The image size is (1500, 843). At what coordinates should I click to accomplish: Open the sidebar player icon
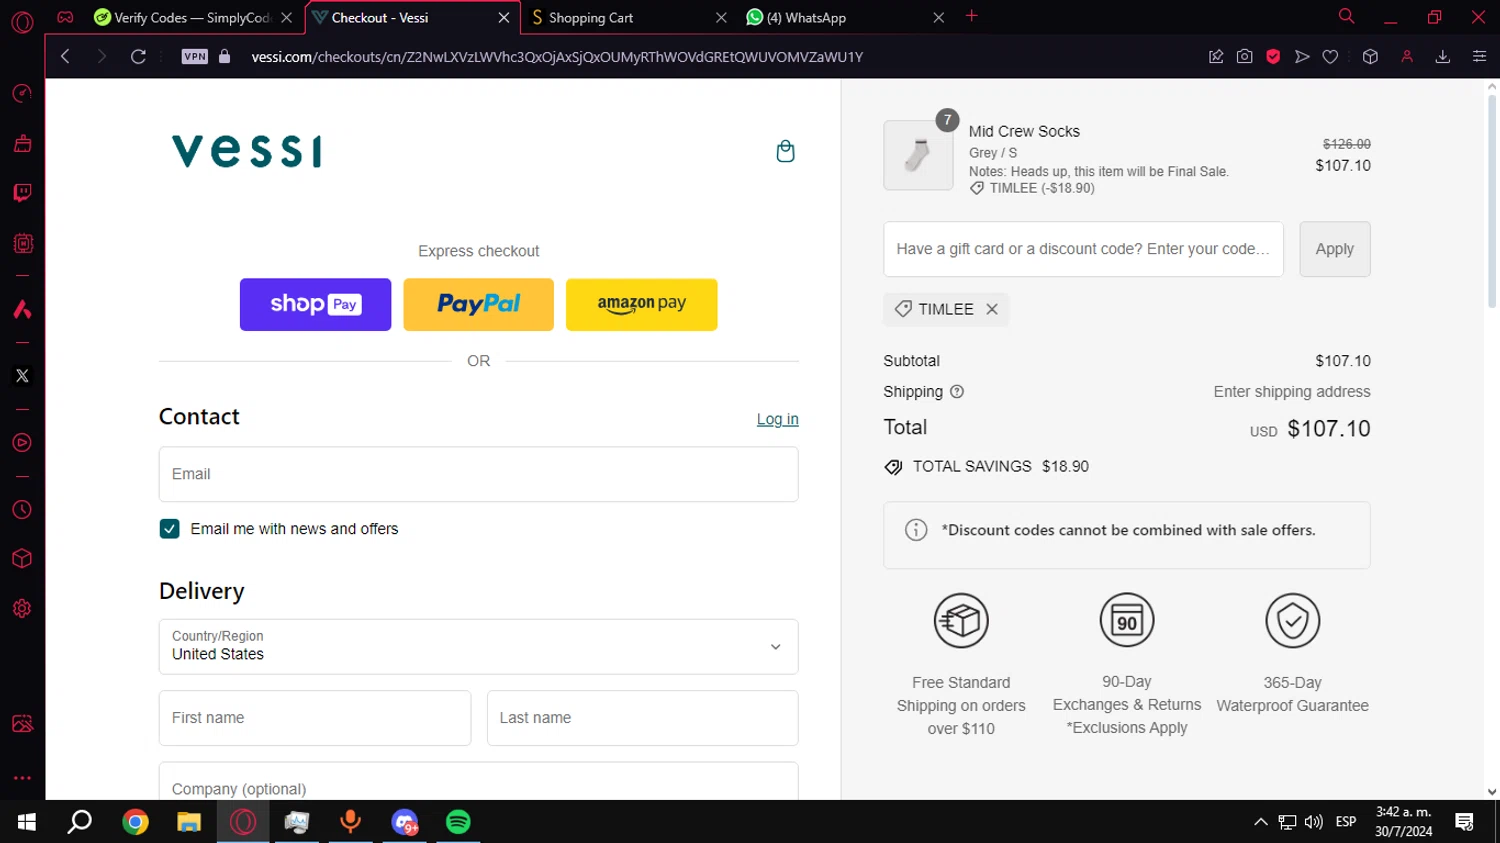click(x=22, y=443)
